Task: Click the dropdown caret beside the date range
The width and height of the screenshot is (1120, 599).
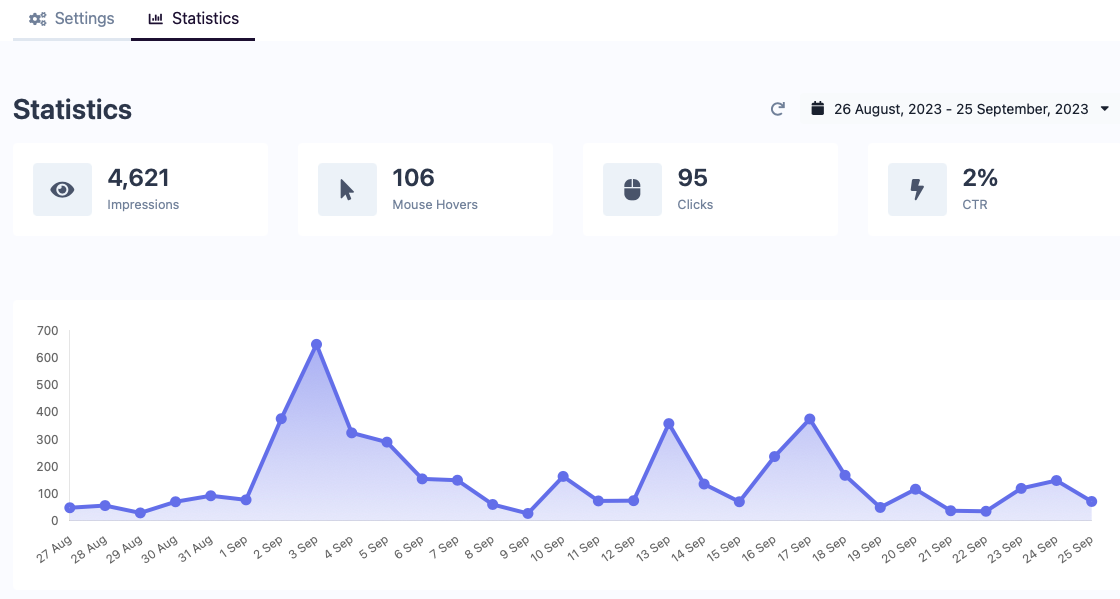Action: [x=1104, y=109]
